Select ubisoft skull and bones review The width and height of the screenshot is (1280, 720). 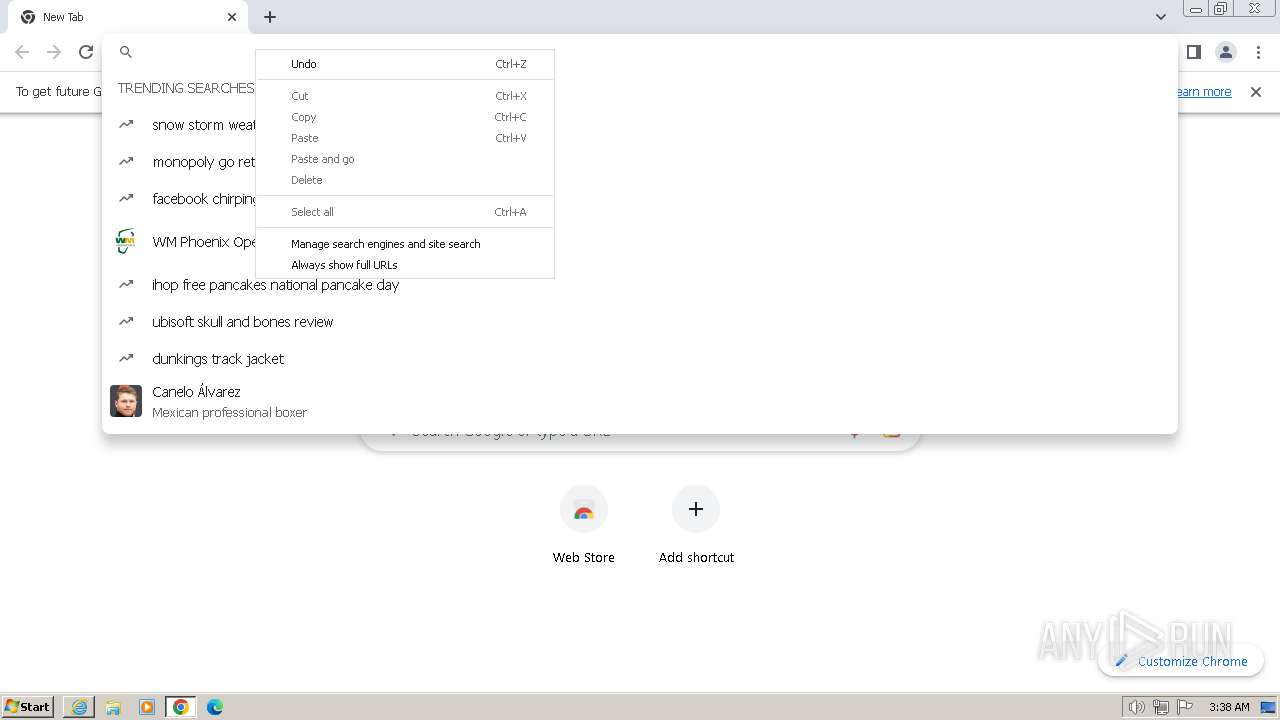click(640, 322)
